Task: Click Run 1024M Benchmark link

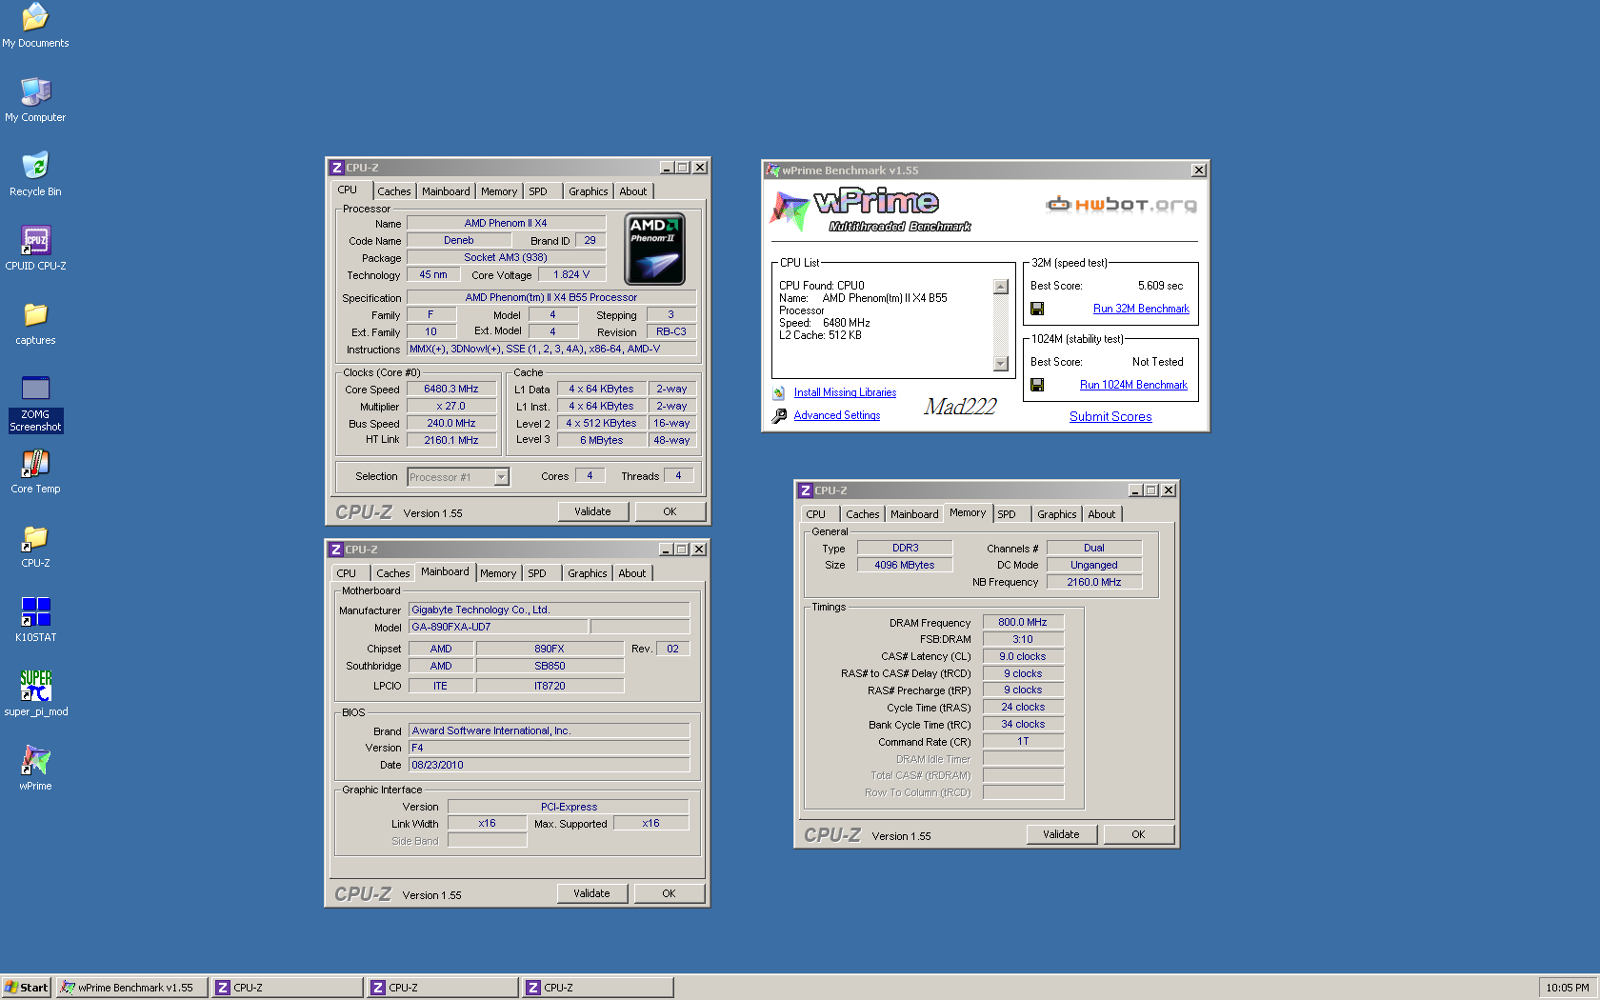Action: tap(1134, 385)
